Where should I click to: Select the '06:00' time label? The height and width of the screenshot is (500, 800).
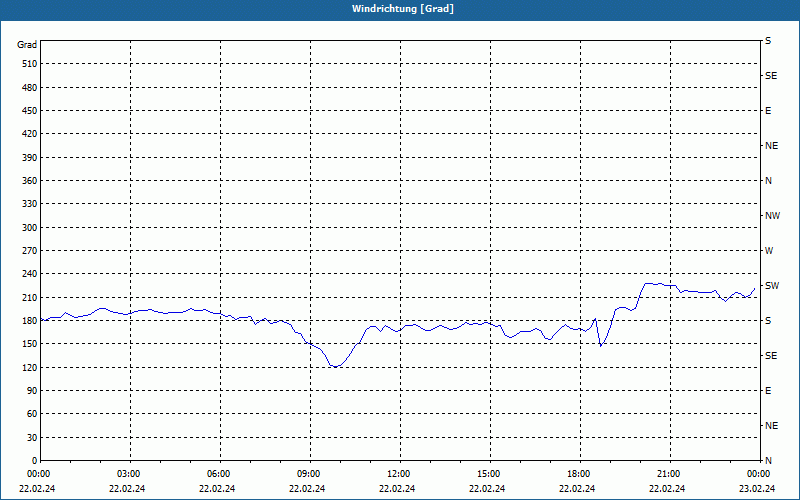(x=220, y=474)
